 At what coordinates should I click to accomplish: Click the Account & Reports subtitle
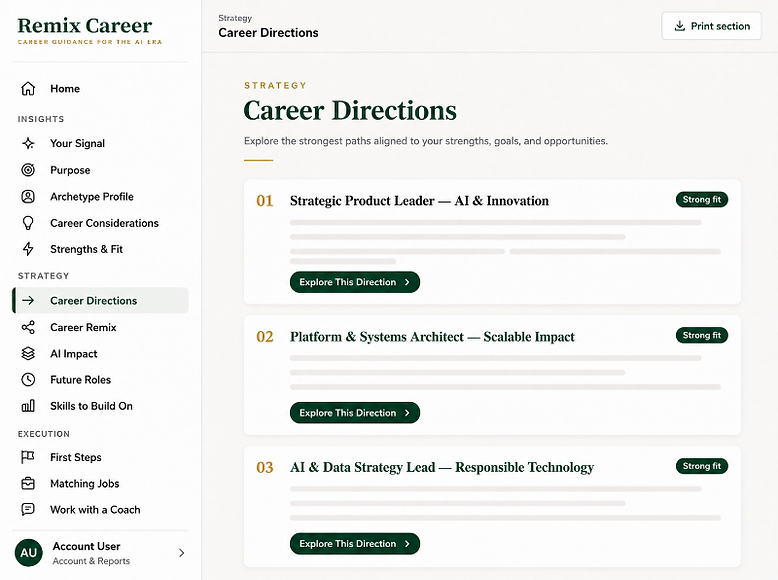91,561
